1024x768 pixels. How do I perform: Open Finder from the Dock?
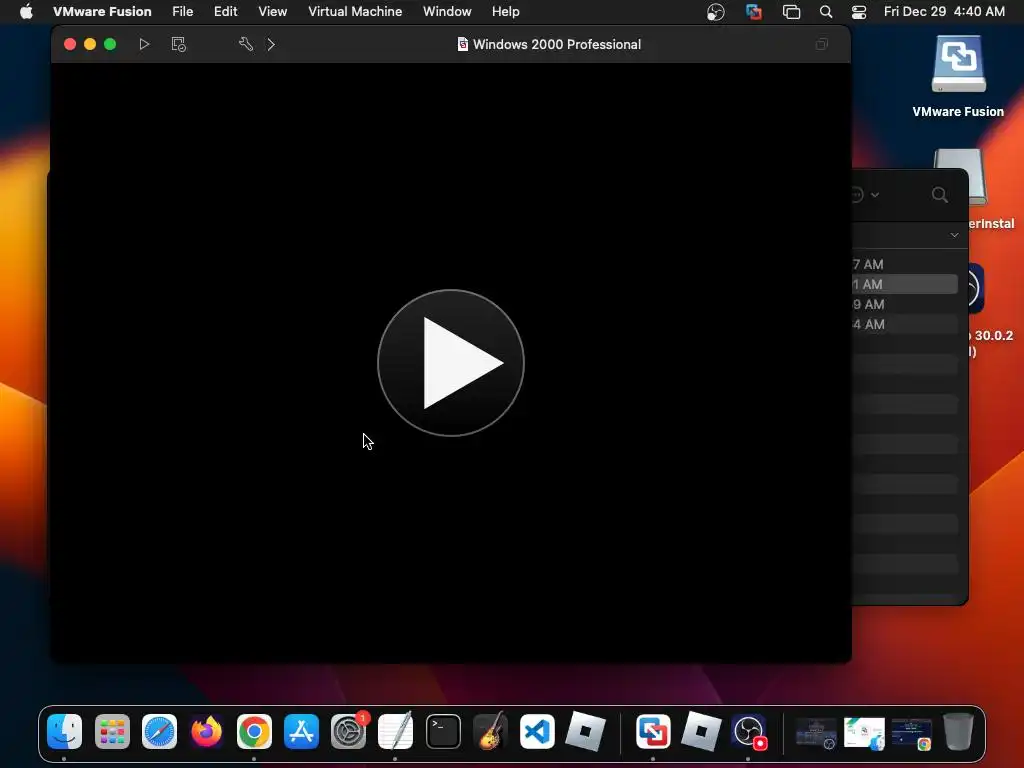[64, 731]
